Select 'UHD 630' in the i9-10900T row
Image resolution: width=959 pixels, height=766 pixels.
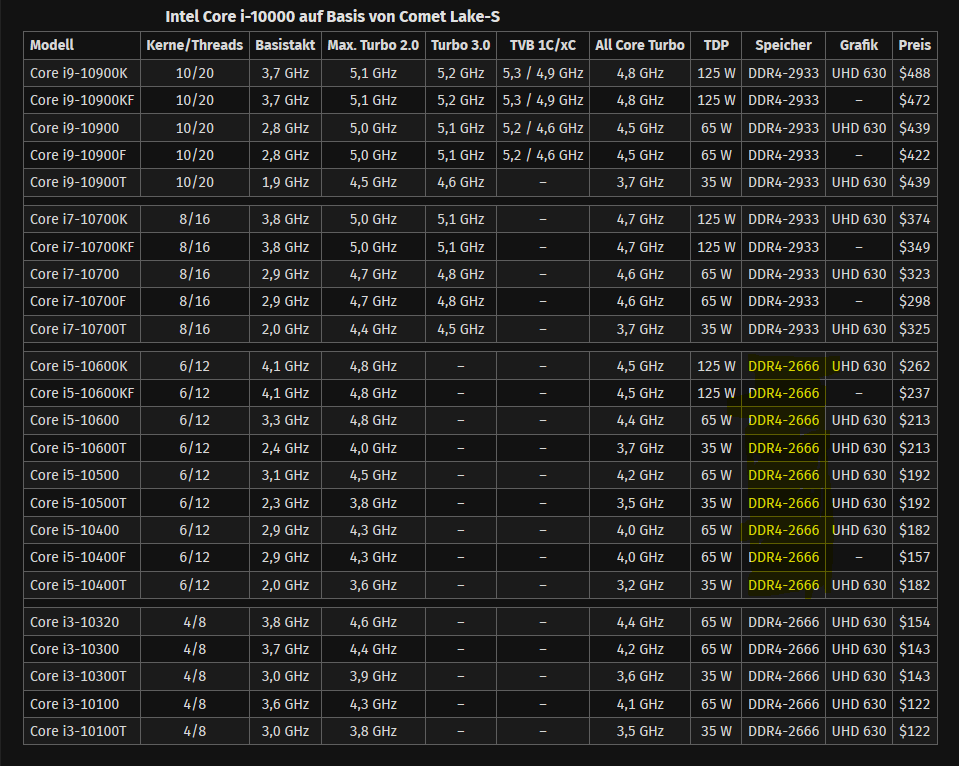pos(859,182)
